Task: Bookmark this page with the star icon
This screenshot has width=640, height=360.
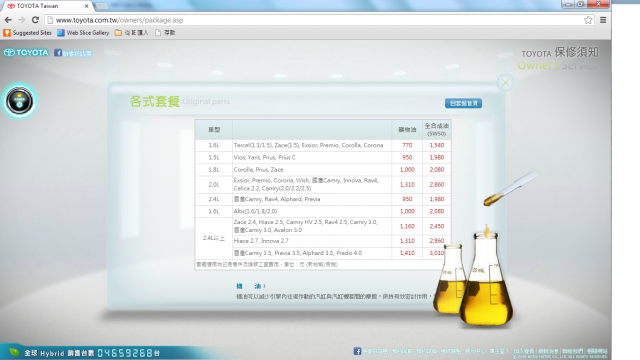Action: [588, 20]
